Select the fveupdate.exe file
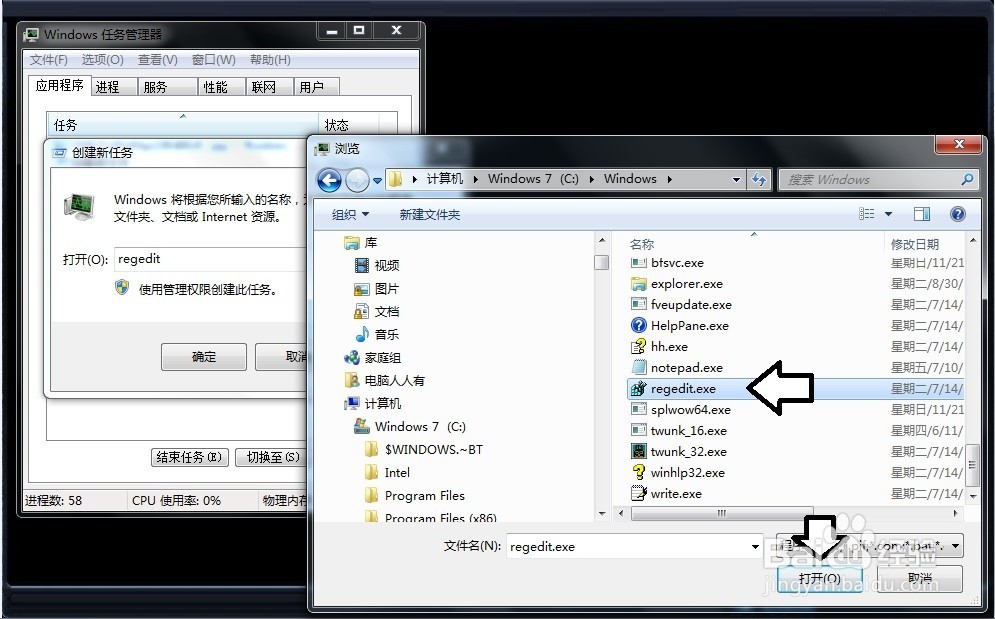This screenshot has height=619, width=995. (682, 305)
